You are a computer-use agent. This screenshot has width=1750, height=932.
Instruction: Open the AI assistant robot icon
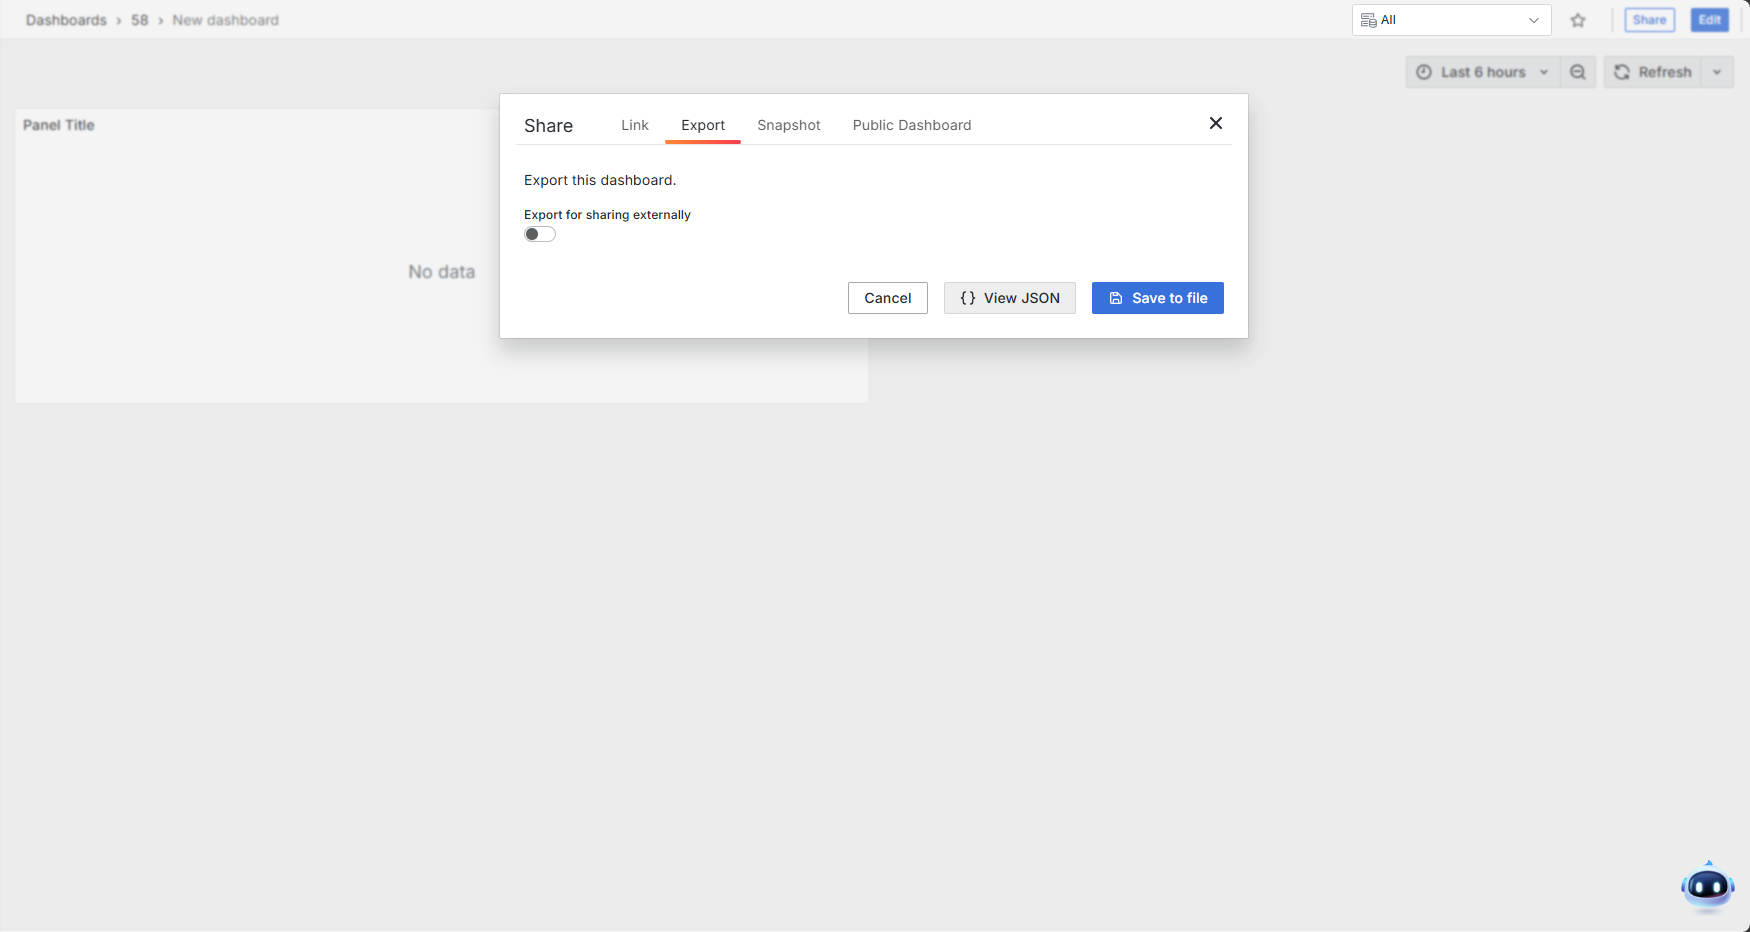click(1707, 886)
